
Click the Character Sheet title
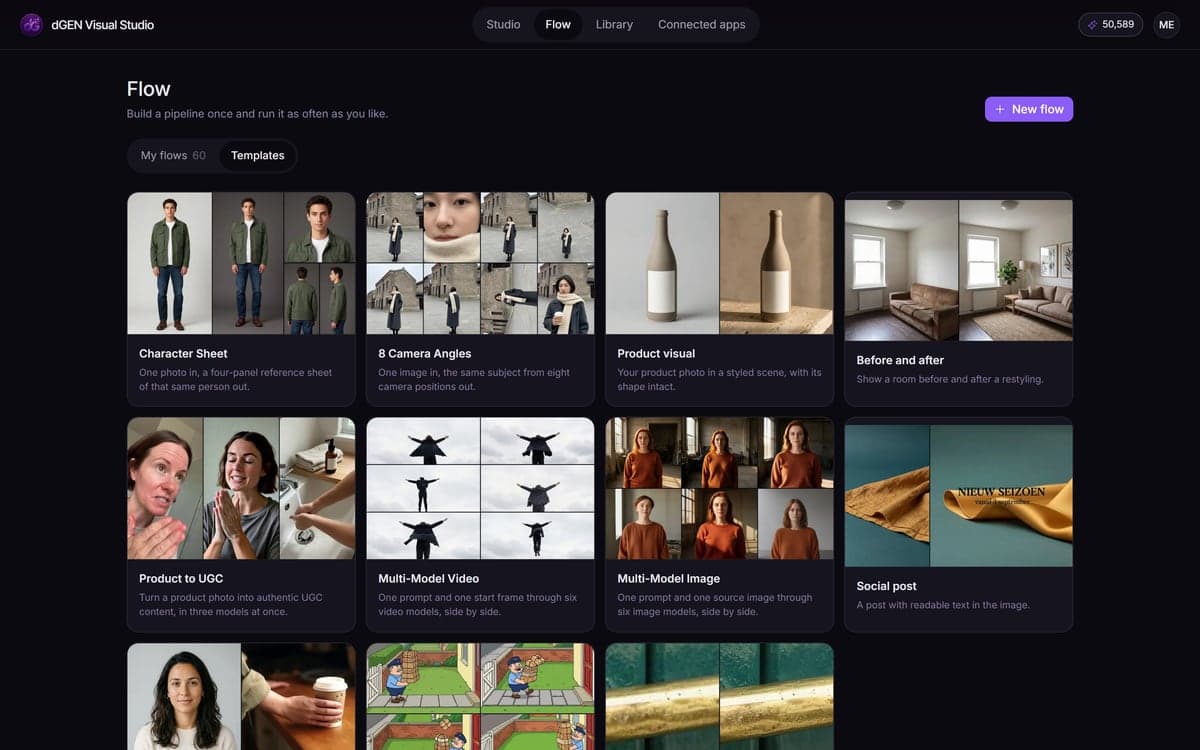point(183,353)
